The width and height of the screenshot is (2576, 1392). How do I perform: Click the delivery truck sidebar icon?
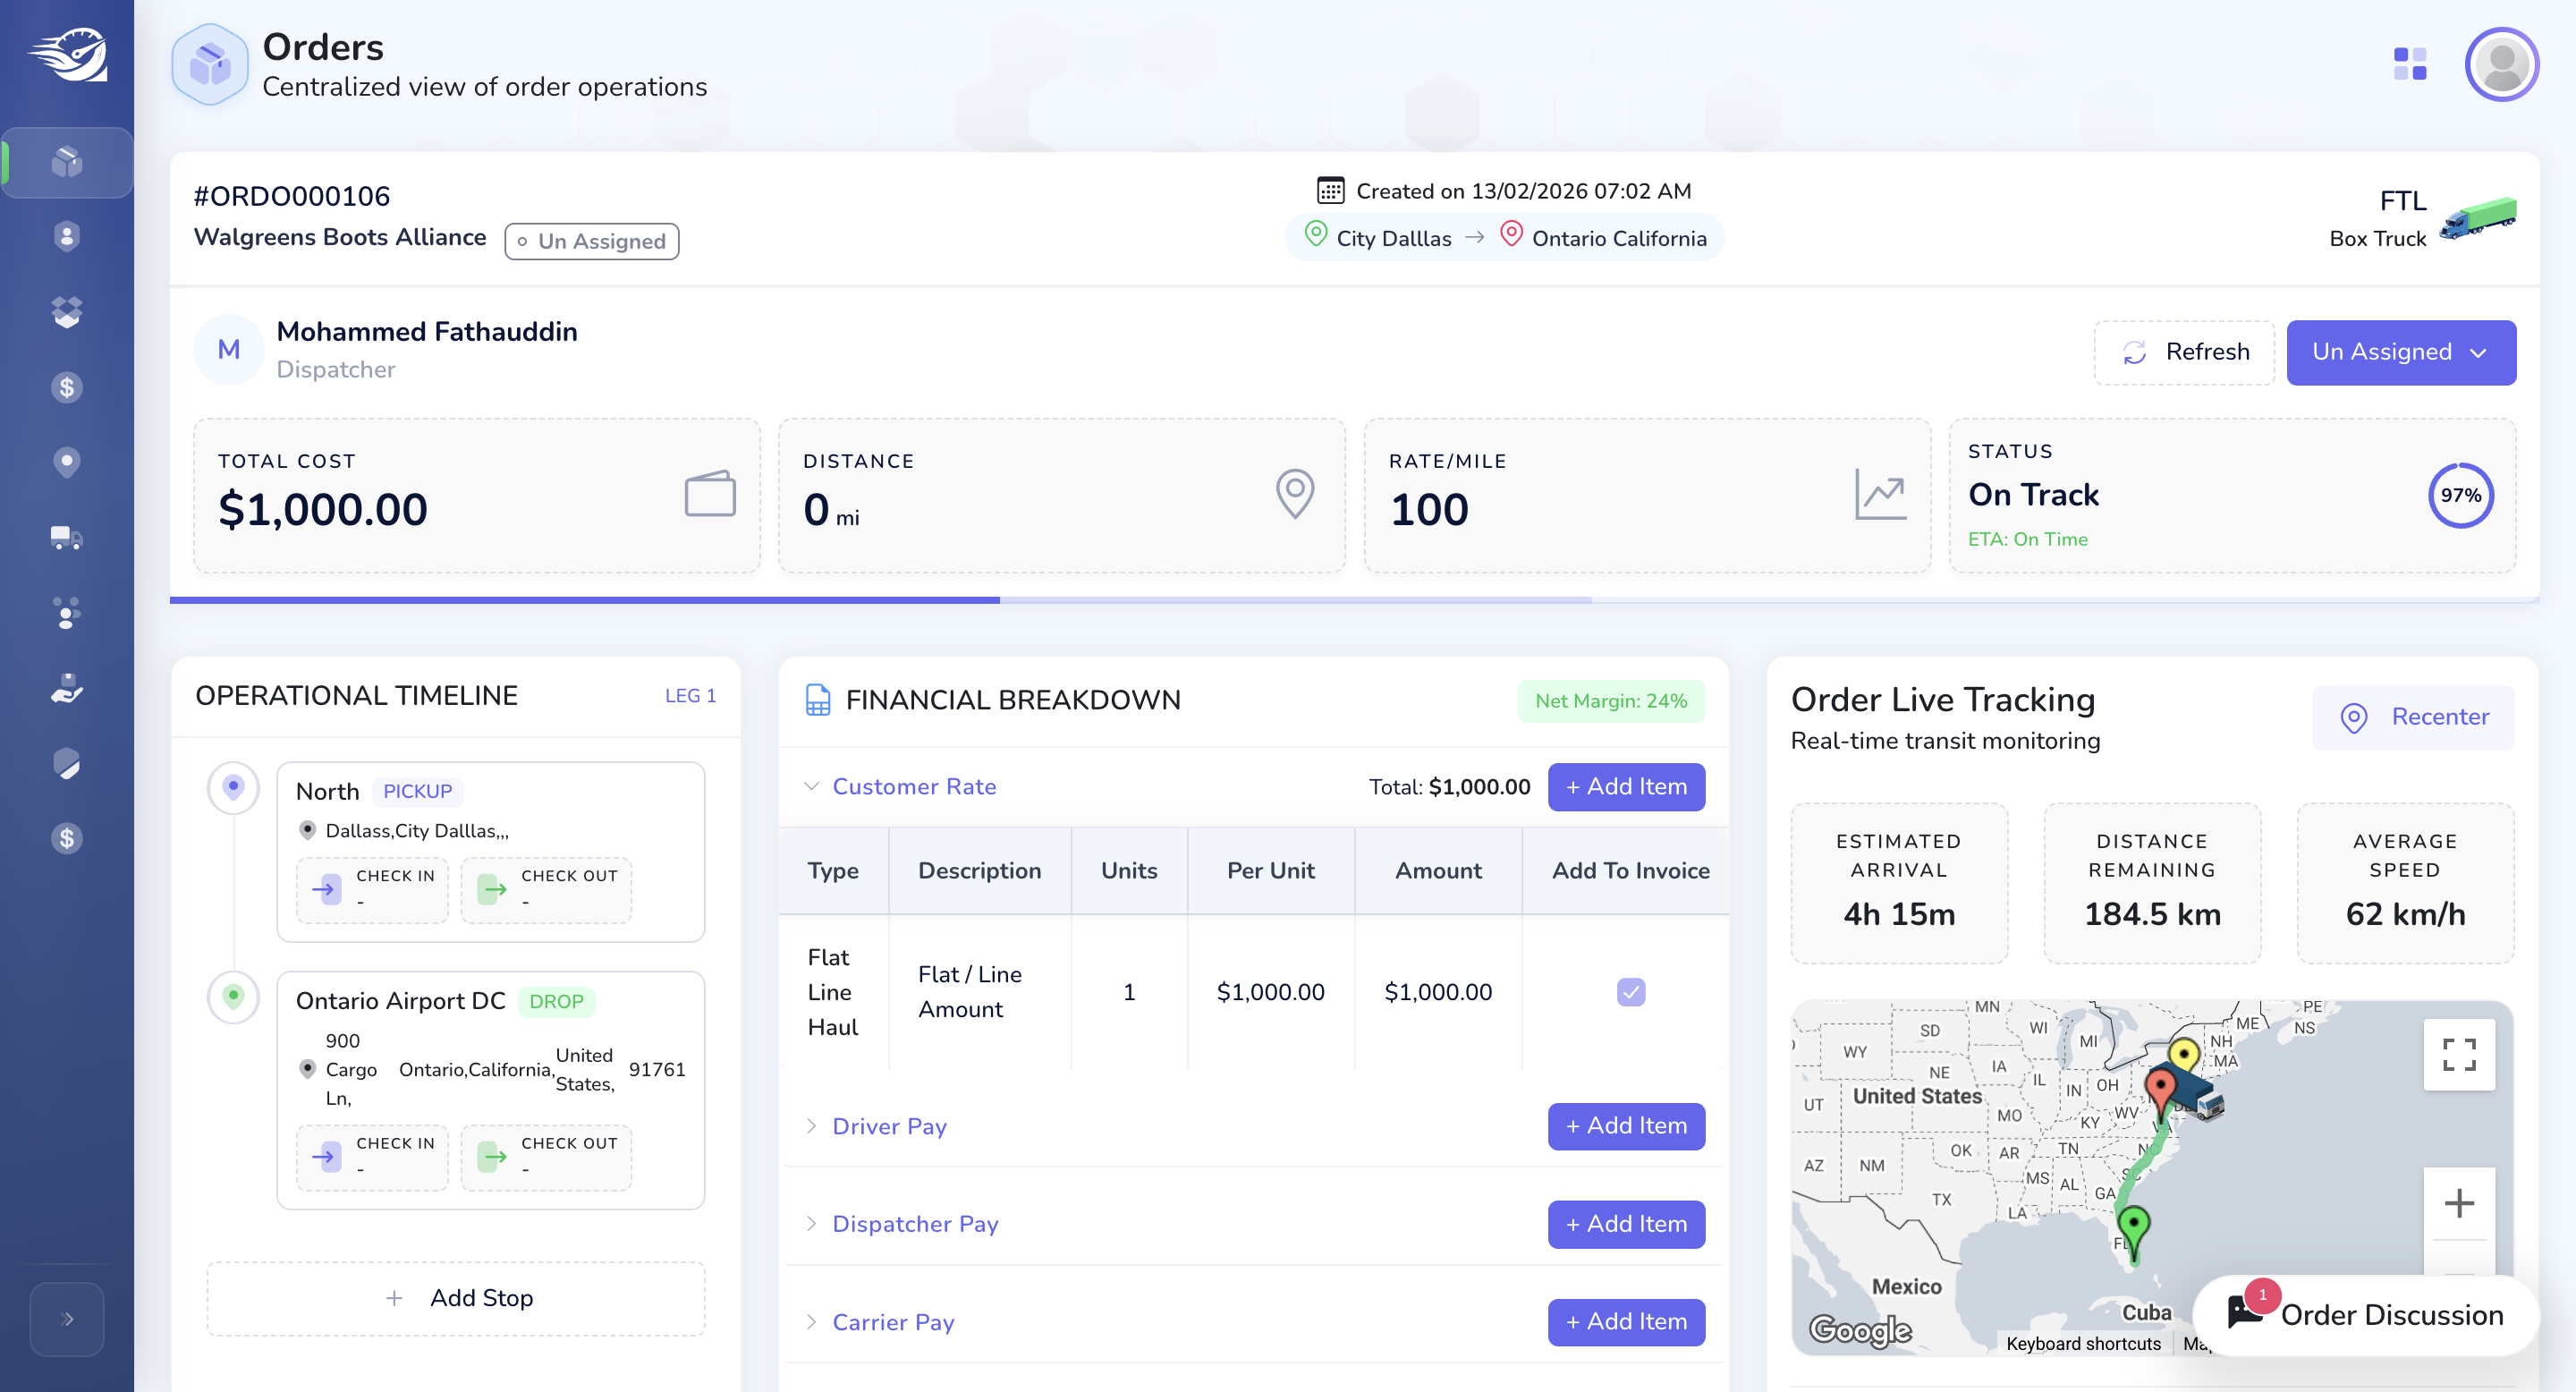(x=66, y=538)
